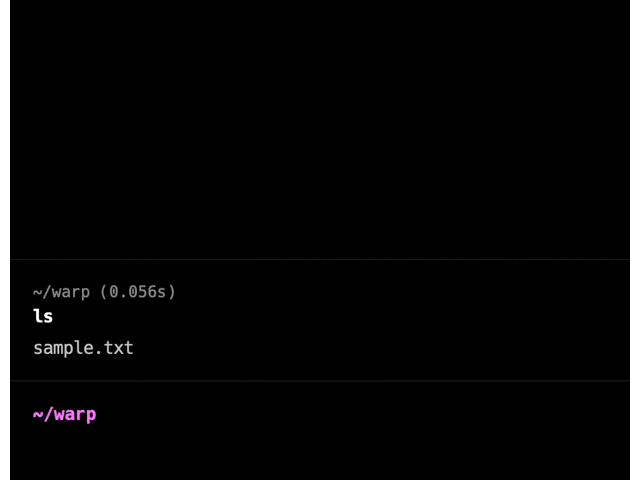This screenshot has width=640, height=480.
Task: Click blank space right of the (0.056s) header
Action: 400,292
